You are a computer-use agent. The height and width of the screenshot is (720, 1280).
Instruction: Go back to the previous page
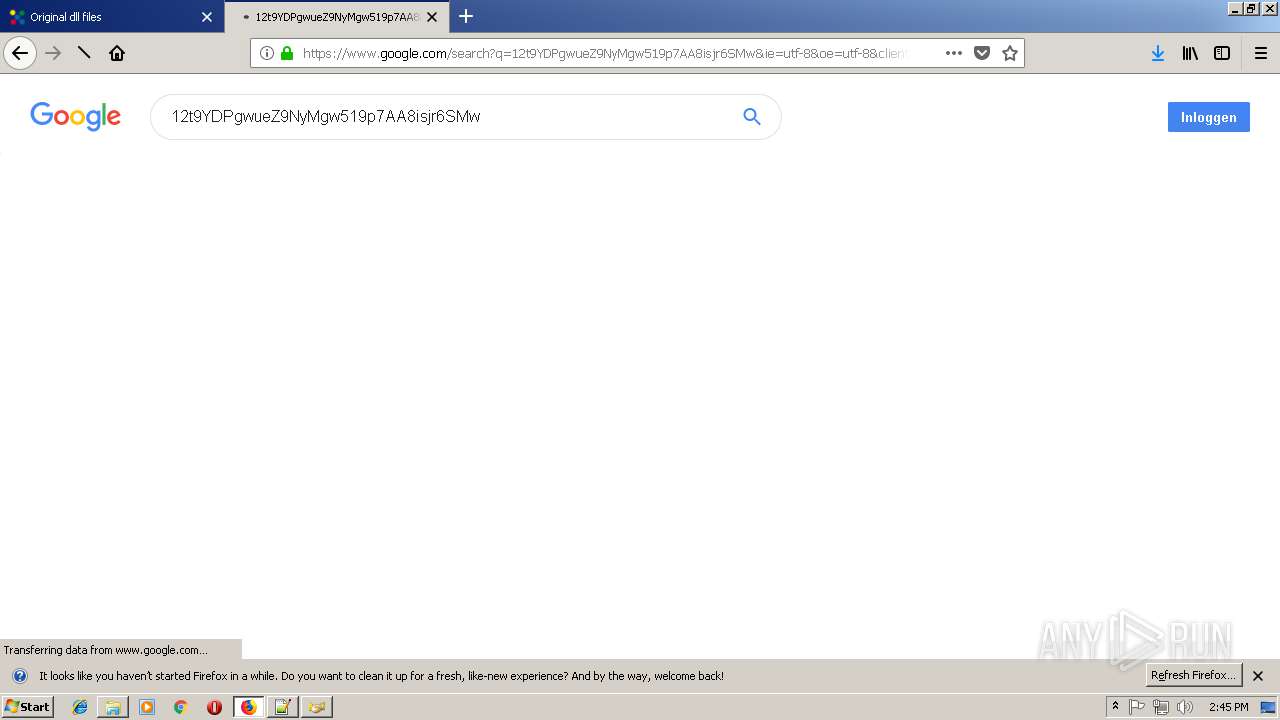pos(20,53)
